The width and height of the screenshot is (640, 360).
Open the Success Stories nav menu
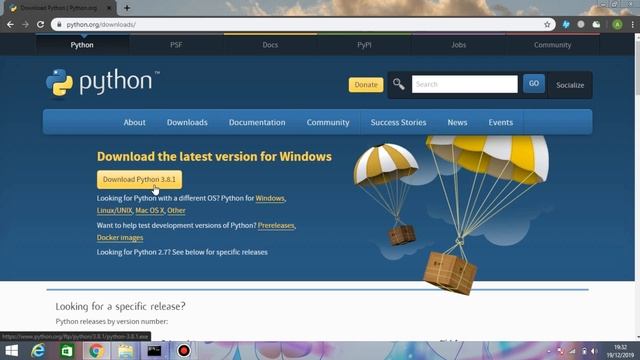click(398, 122)
